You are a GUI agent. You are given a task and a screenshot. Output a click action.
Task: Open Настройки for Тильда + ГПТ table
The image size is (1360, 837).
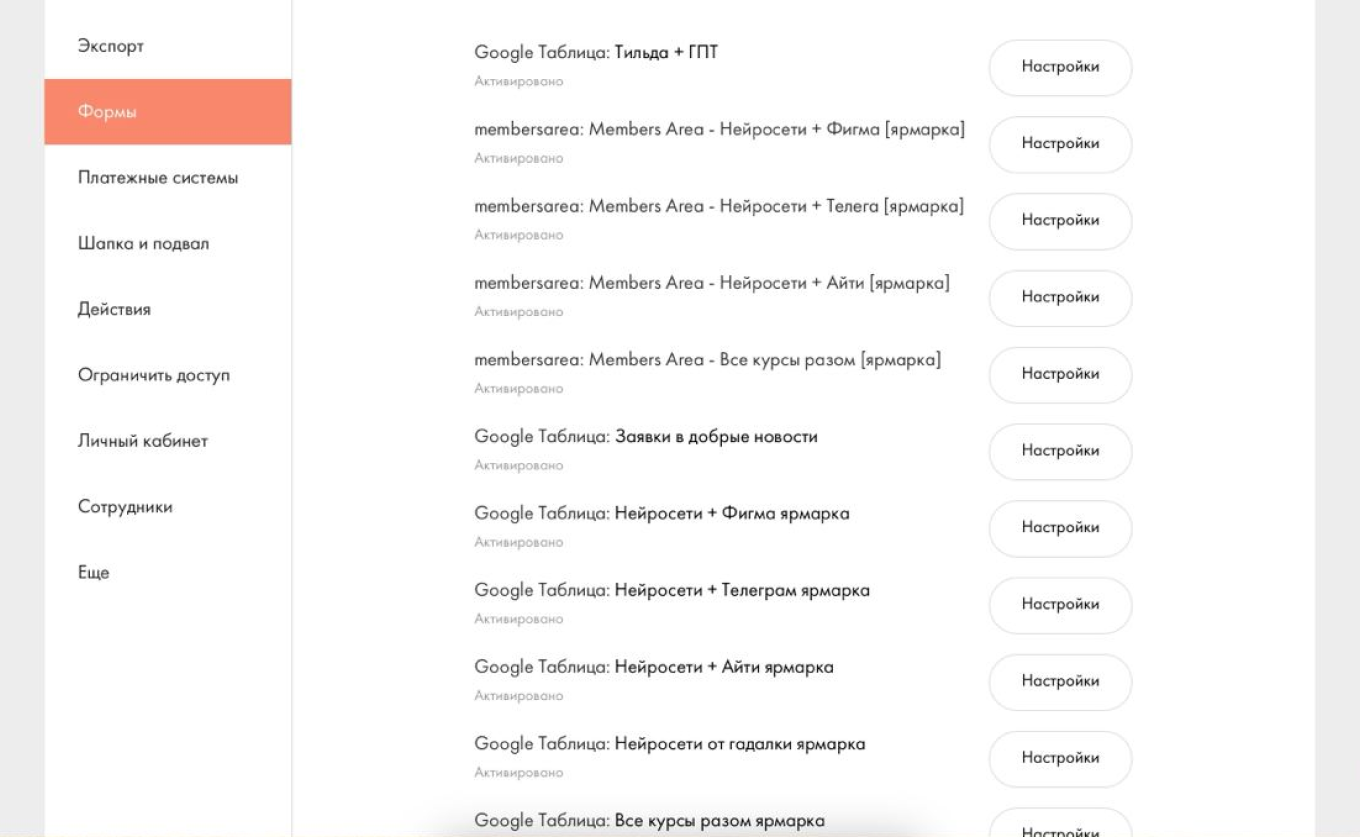1060,68
